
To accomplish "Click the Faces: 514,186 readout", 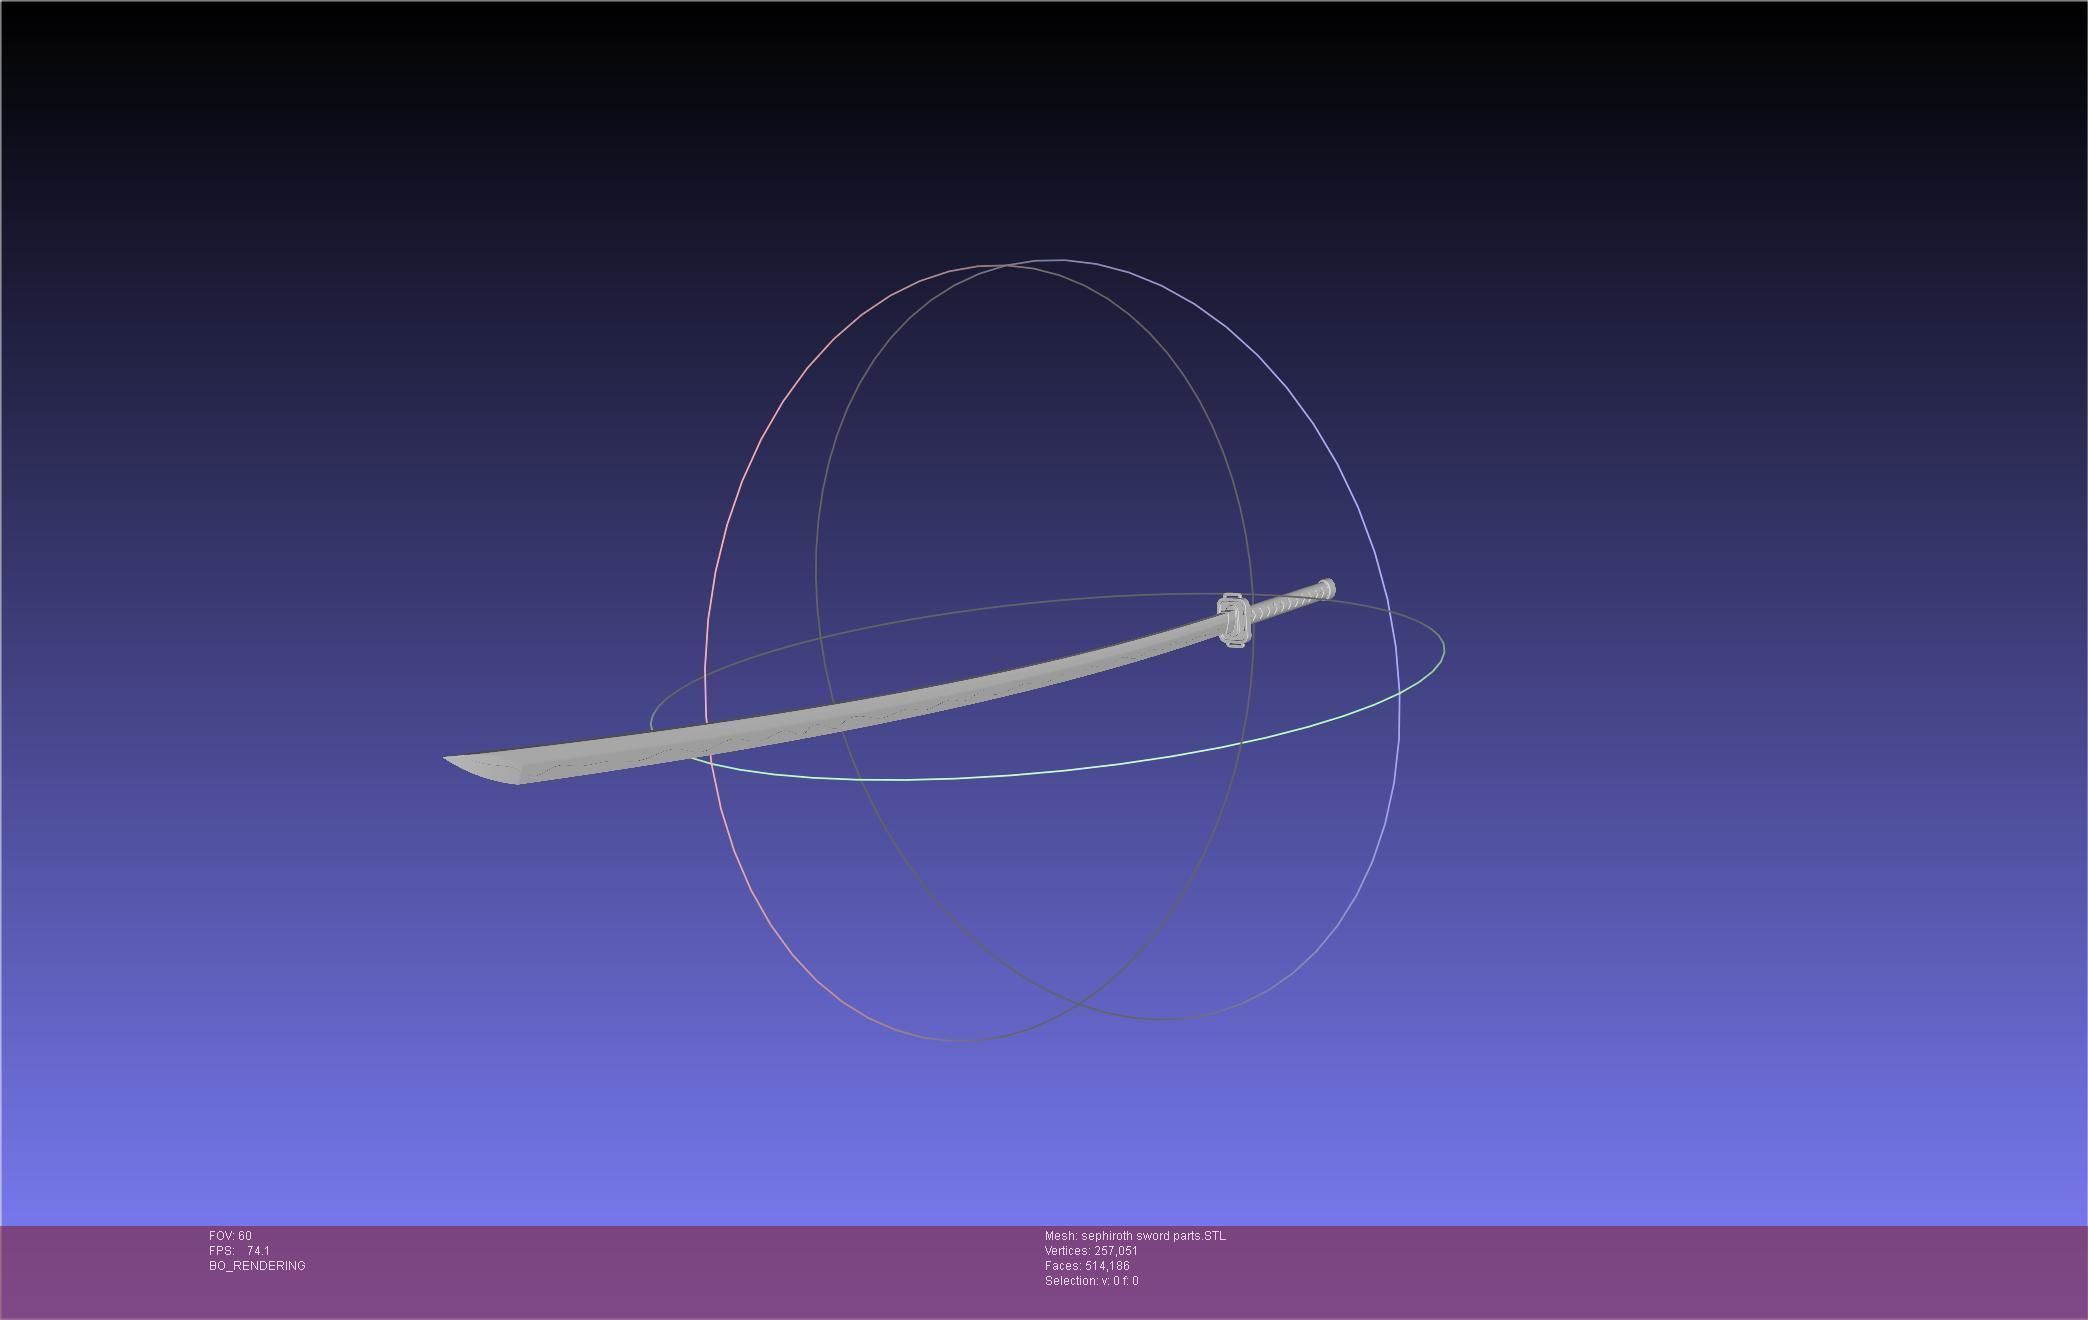I will point(1087,1266).
